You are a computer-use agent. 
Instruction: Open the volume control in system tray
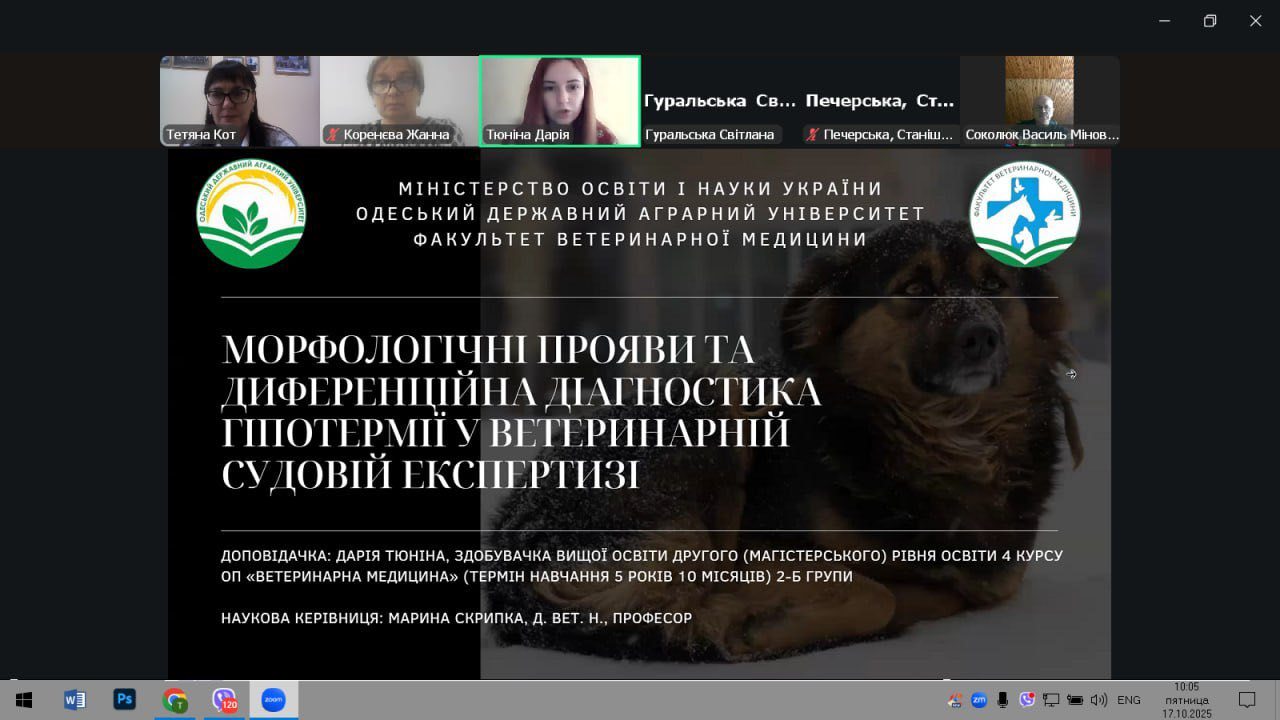(x=1099, y=700)
